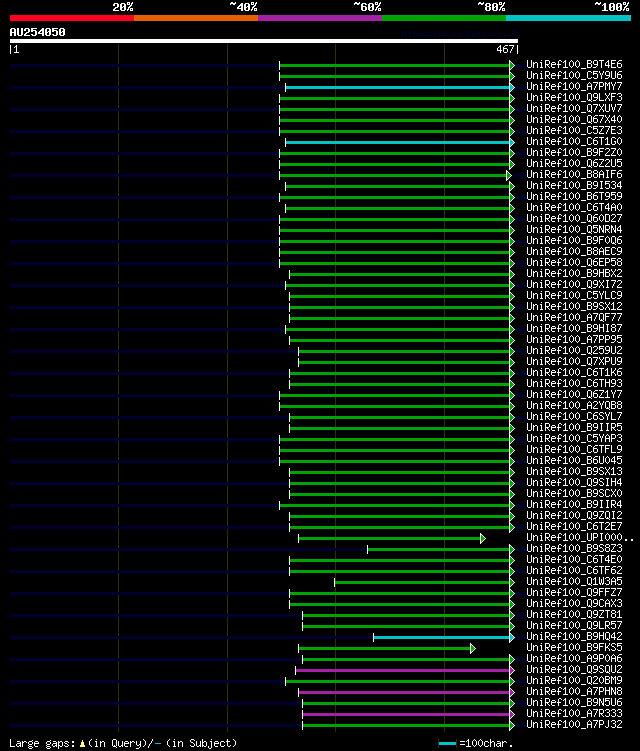The height and width of the screenshot is (751, 640).
Task: Click the UniRef100_A7QF77 label
Action: click(x=574, y=318)
